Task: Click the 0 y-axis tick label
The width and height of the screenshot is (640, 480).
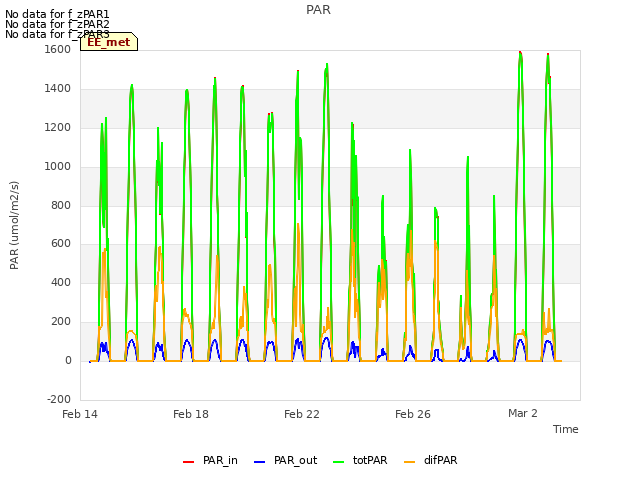Action: click(x=69, y=361)
